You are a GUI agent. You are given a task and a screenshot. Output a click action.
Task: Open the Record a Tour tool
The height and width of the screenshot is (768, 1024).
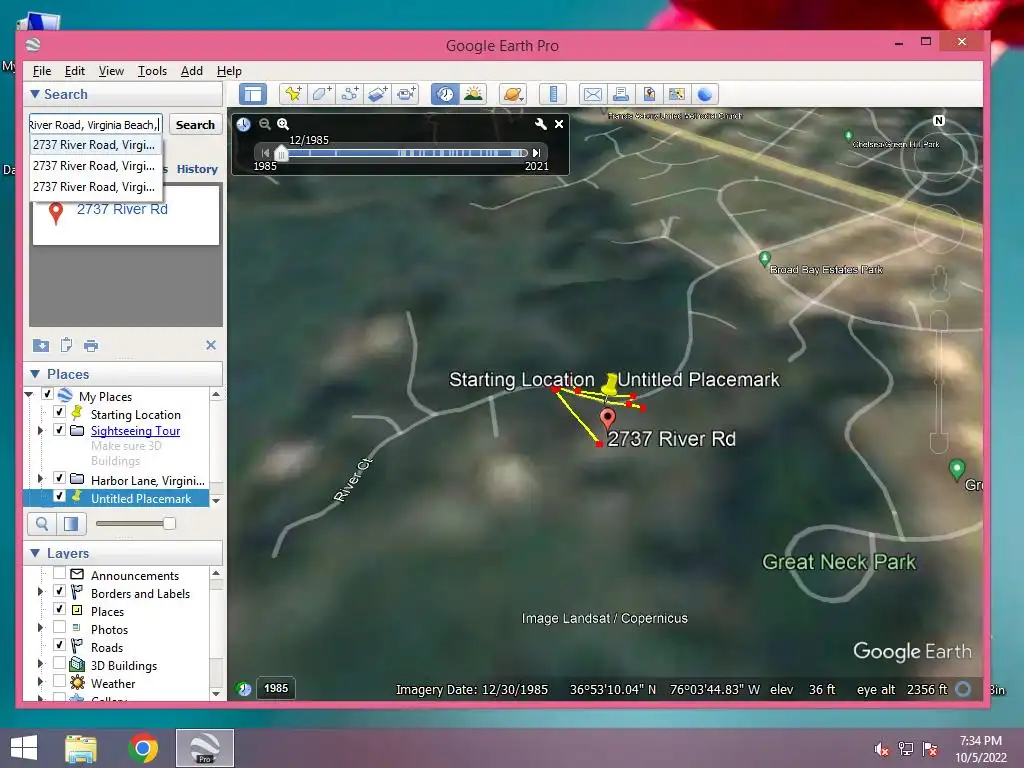coord(406,94)
